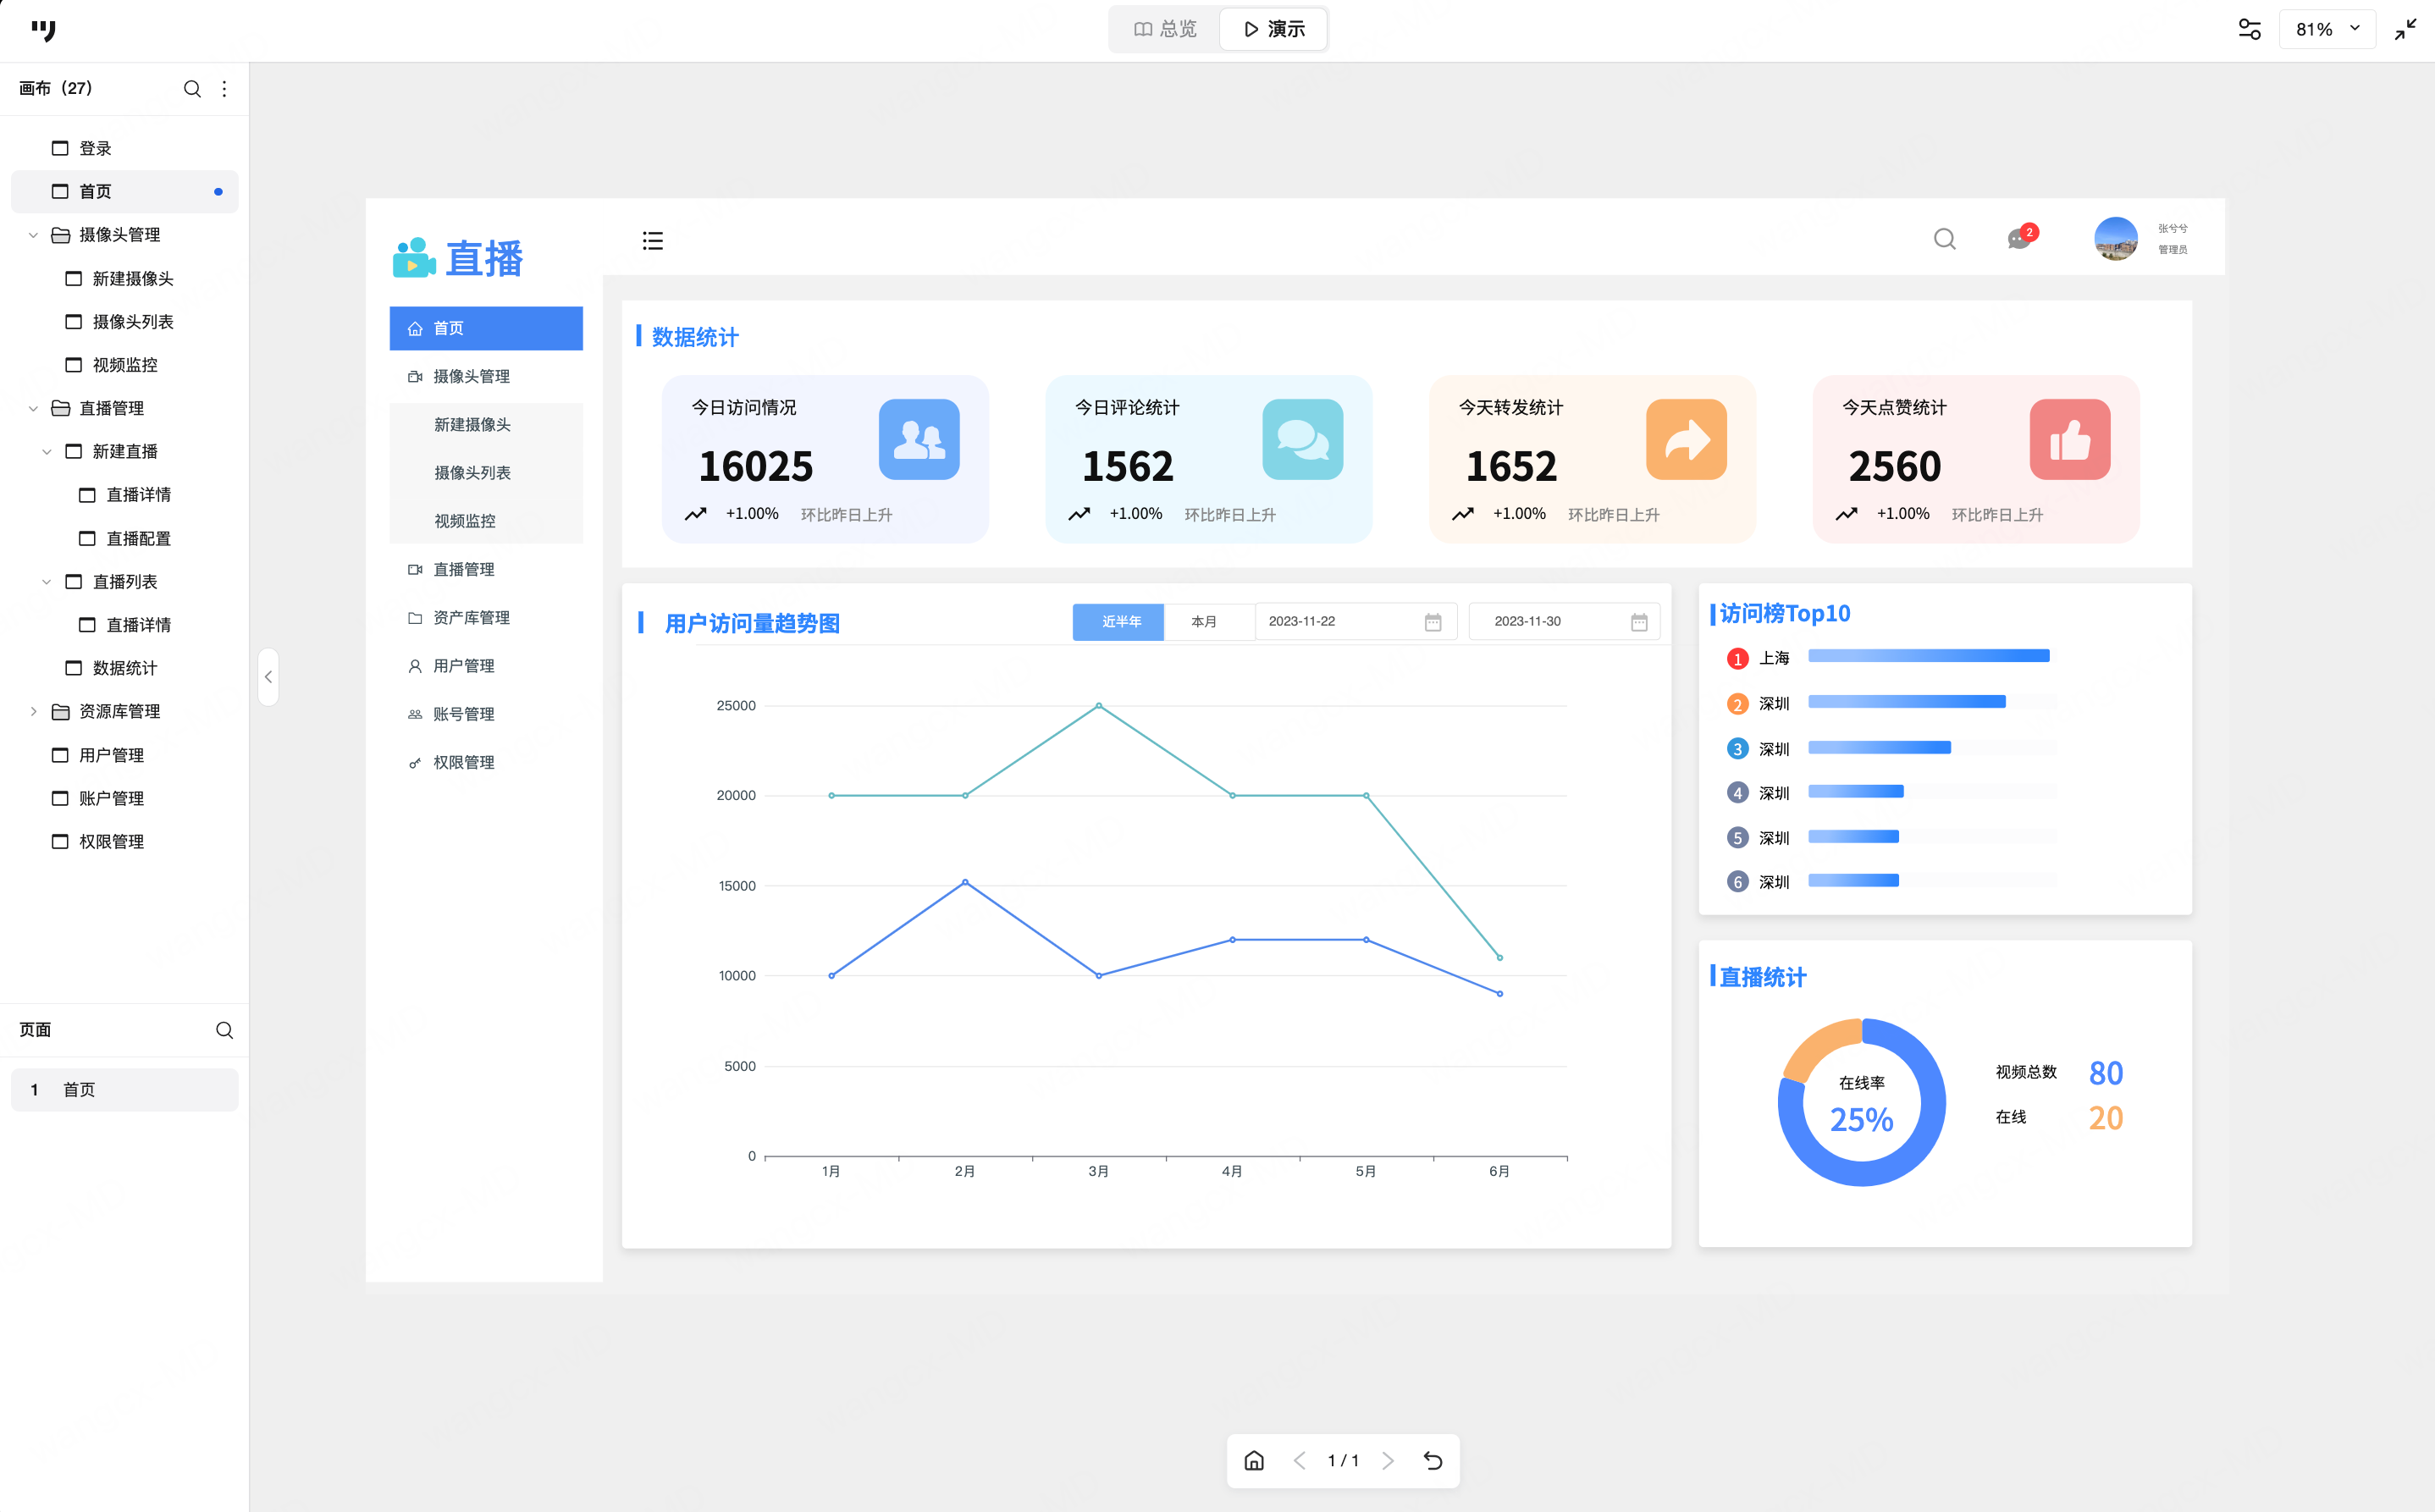The image size is (2435, 1512).
Task: Open the display settings sliders icon
Action: (x=2249, y=29)
